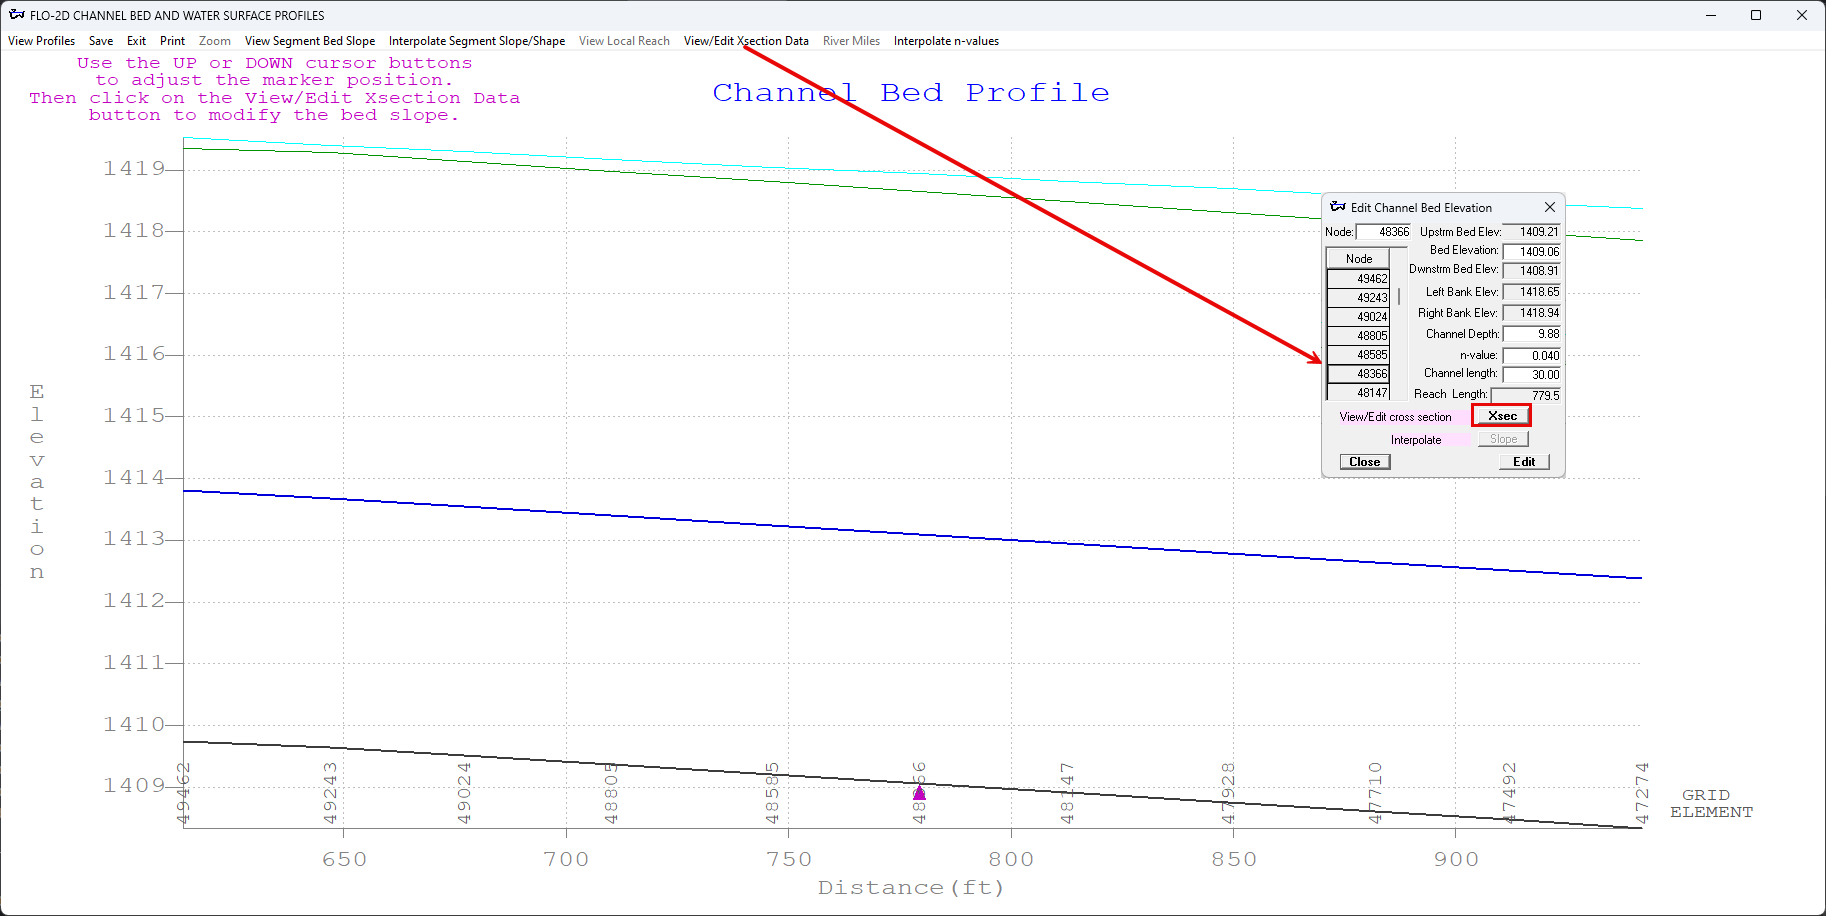Close the Edit Channel Bed Elevation dialog

click(x=1549, y=207)
